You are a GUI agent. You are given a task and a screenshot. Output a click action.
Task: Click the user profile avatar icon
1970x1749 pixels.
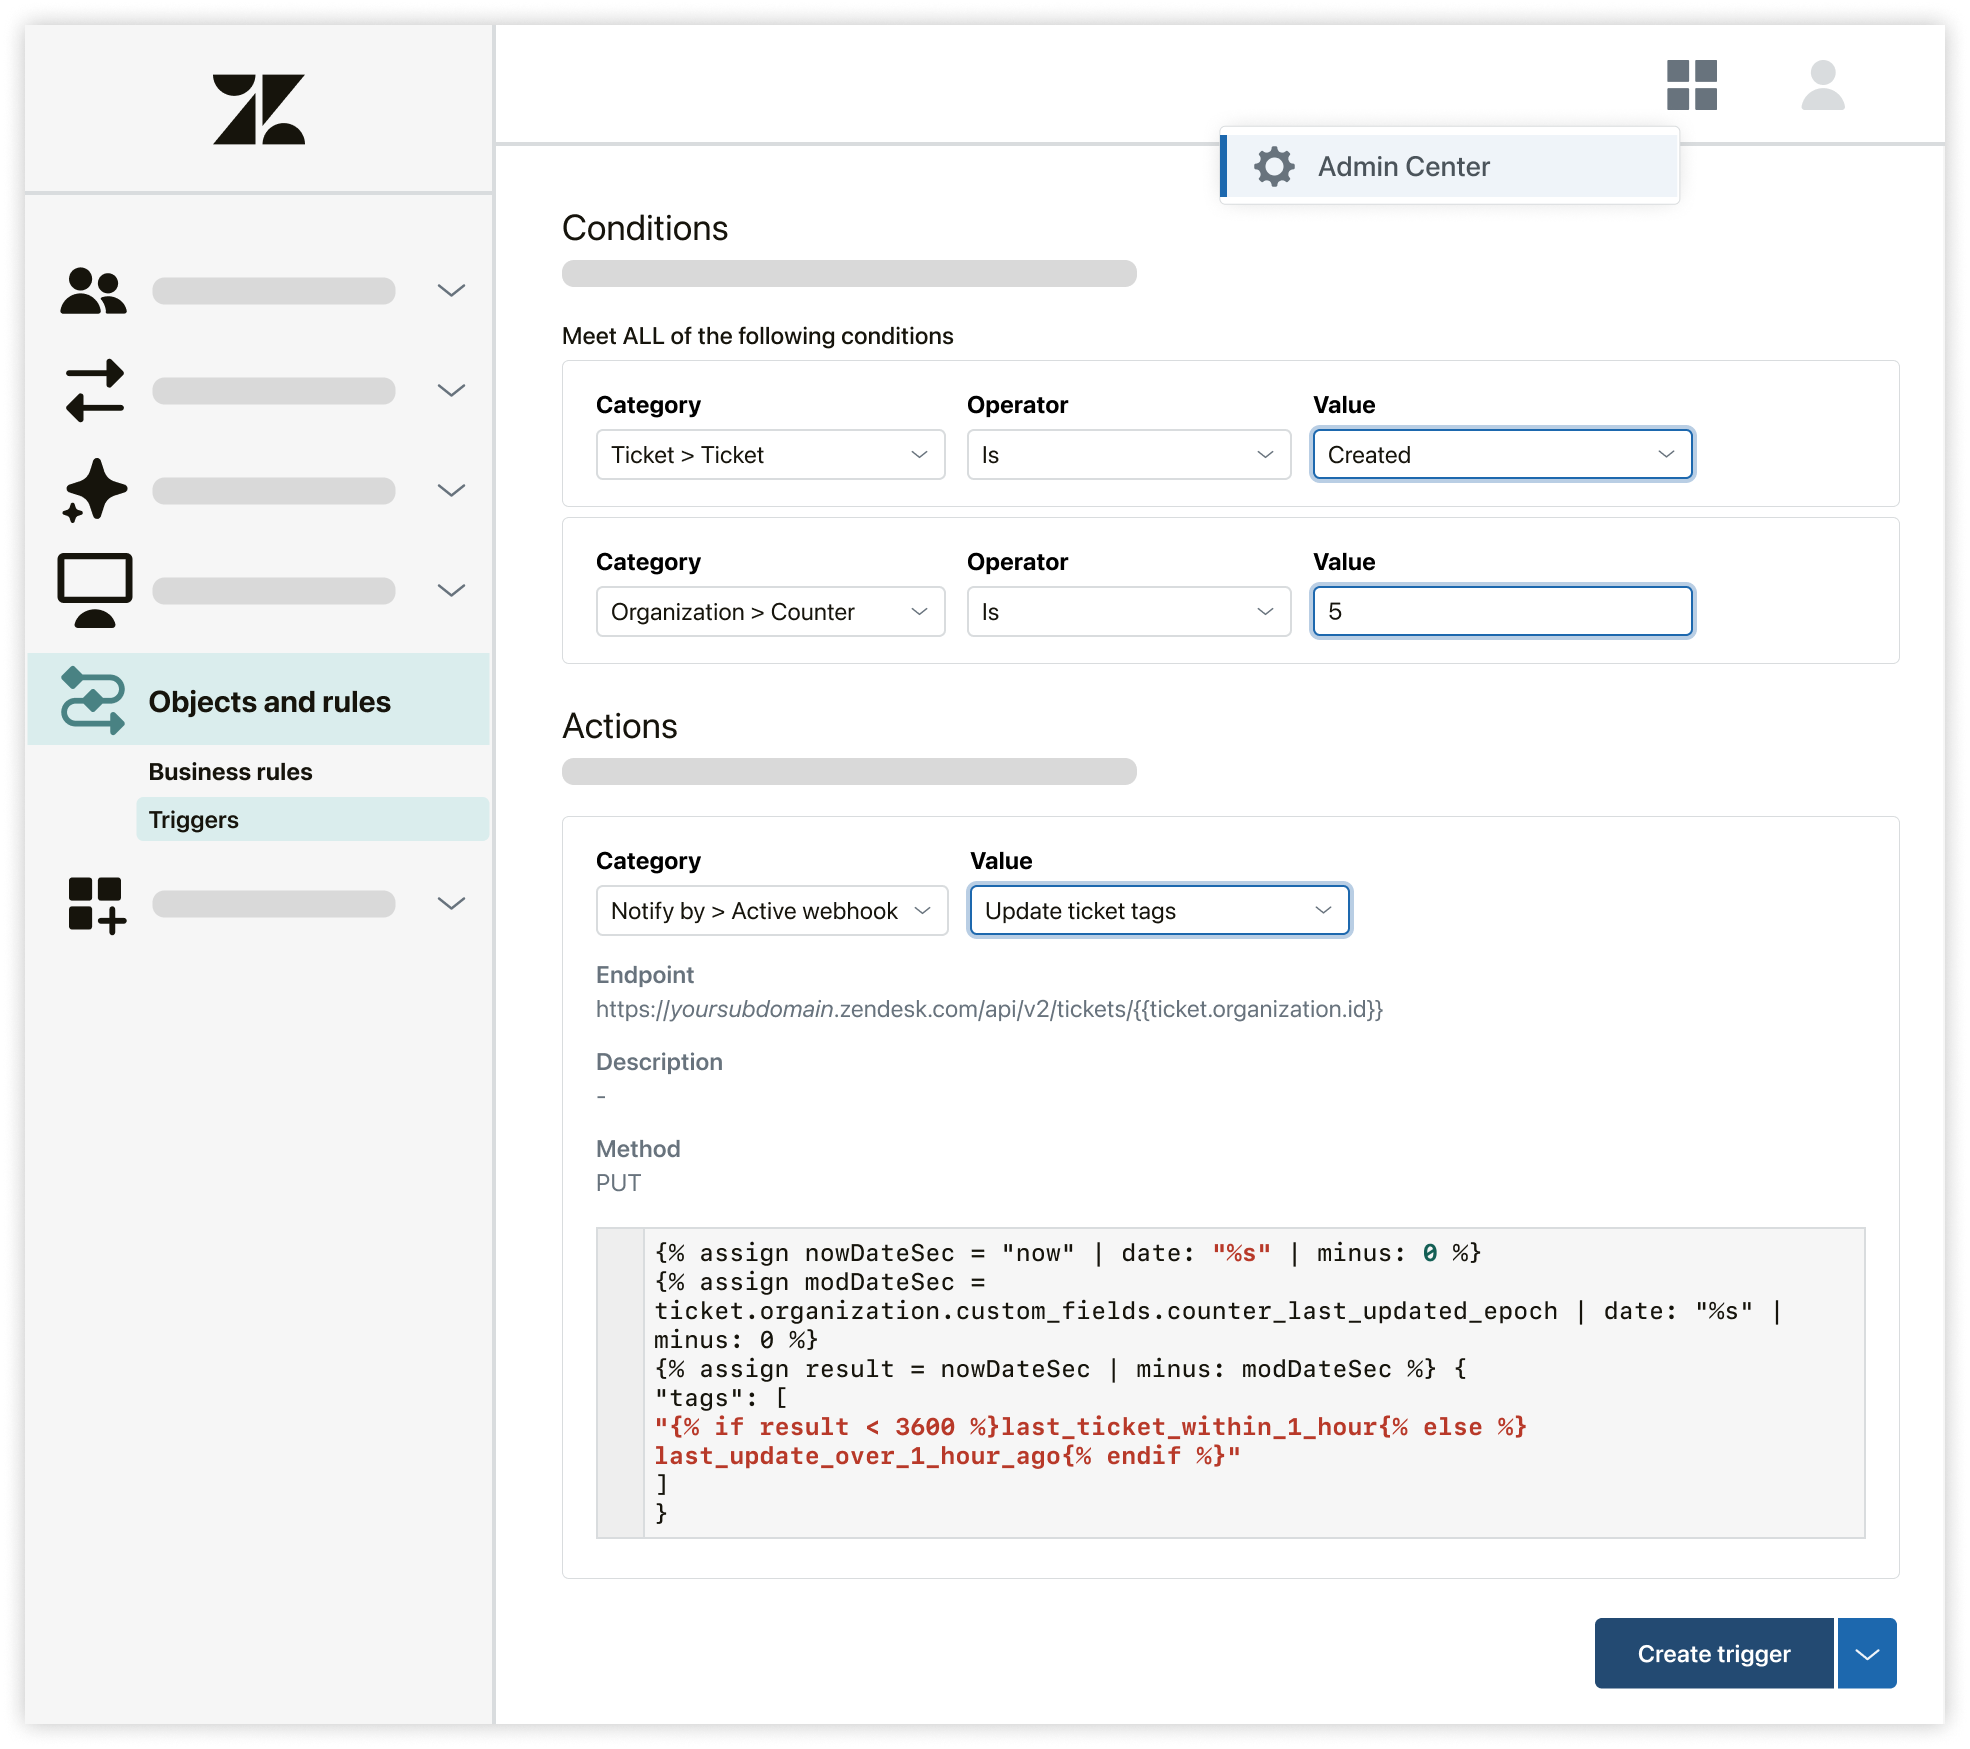[x=1822, y=85]
